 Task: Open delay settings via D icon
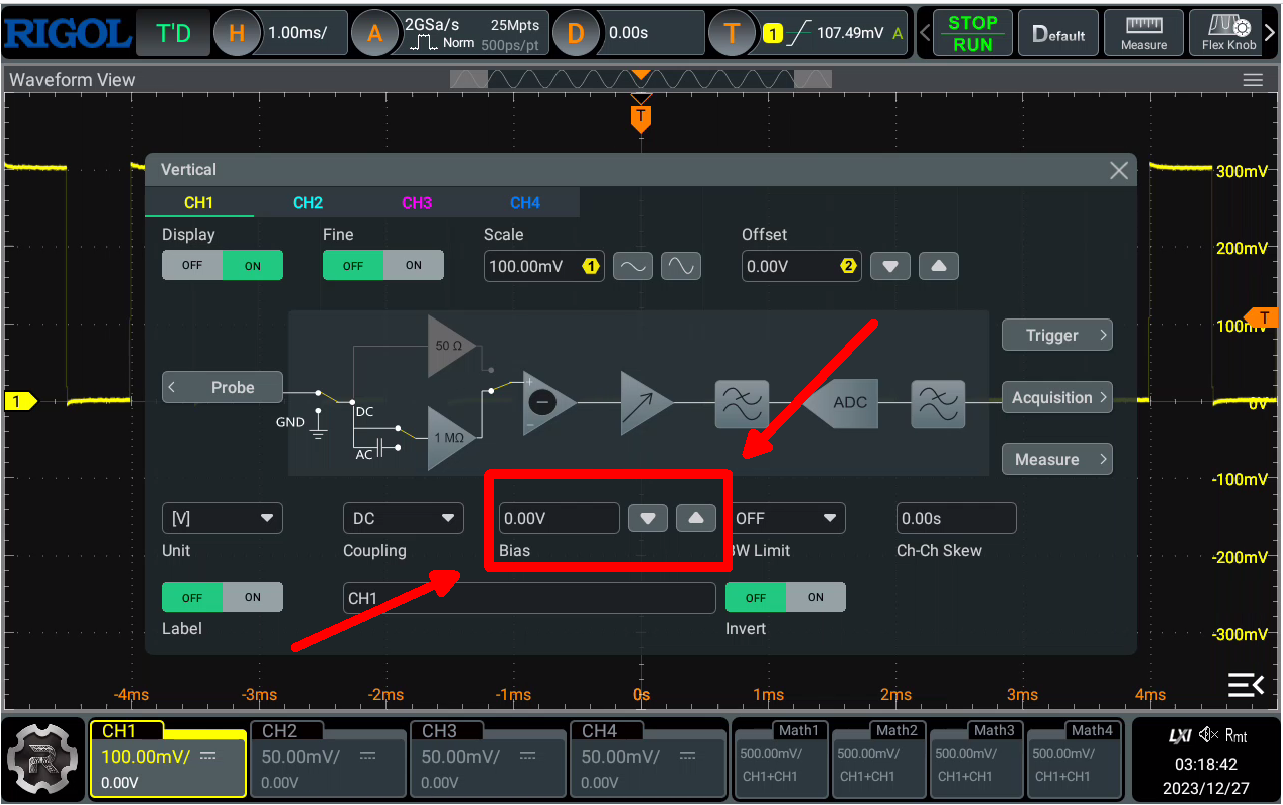tap(575, 33)
